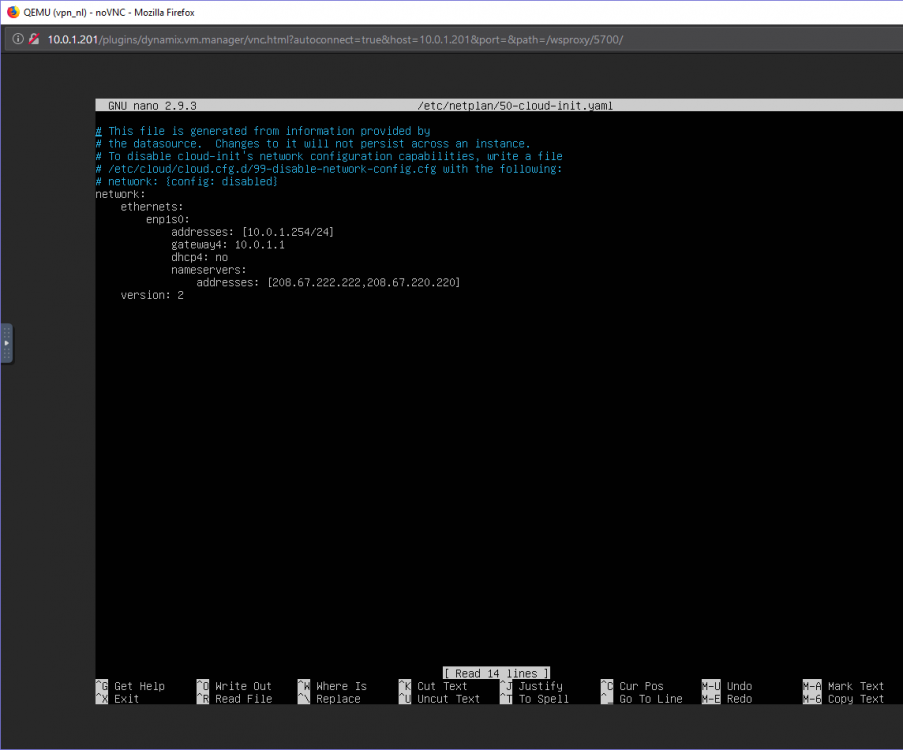Click the first comment line 'This file is generated'
903x750 pixels.
point(263,131)
